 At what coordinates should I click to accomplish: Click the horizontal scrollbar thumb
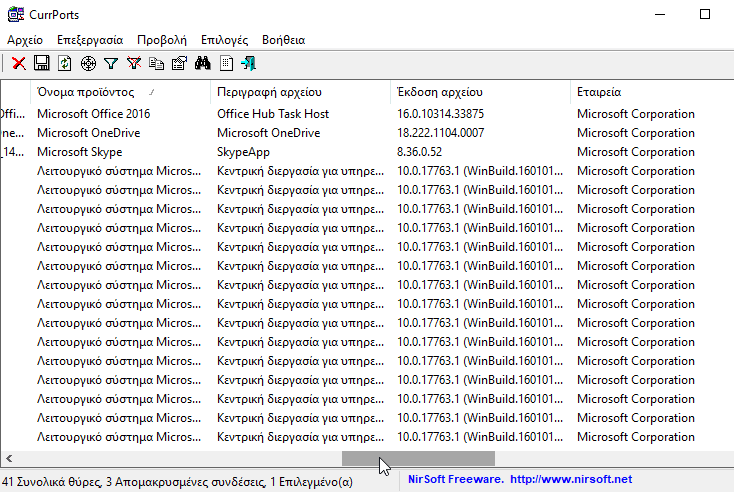pos(419,458)
